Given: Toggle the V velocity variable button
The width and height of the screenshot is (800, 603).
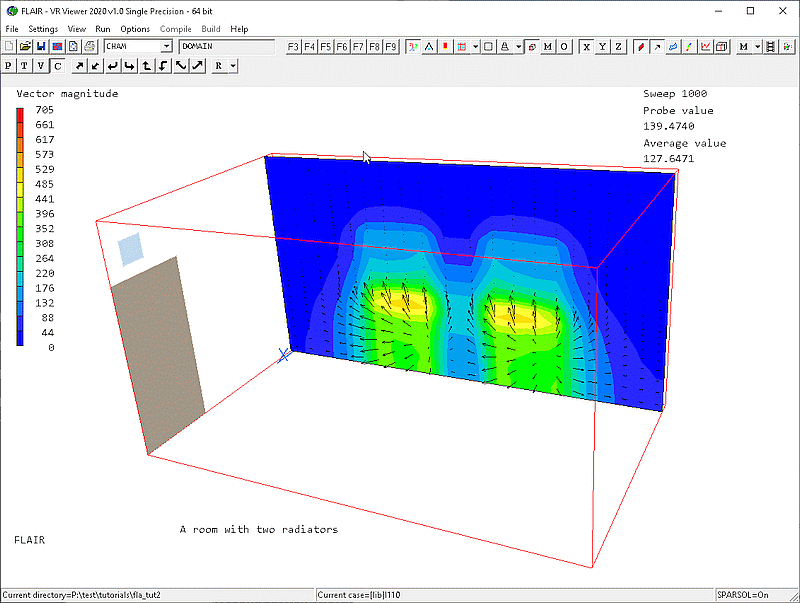Looking at the screenshot, I should pos(41,66).
